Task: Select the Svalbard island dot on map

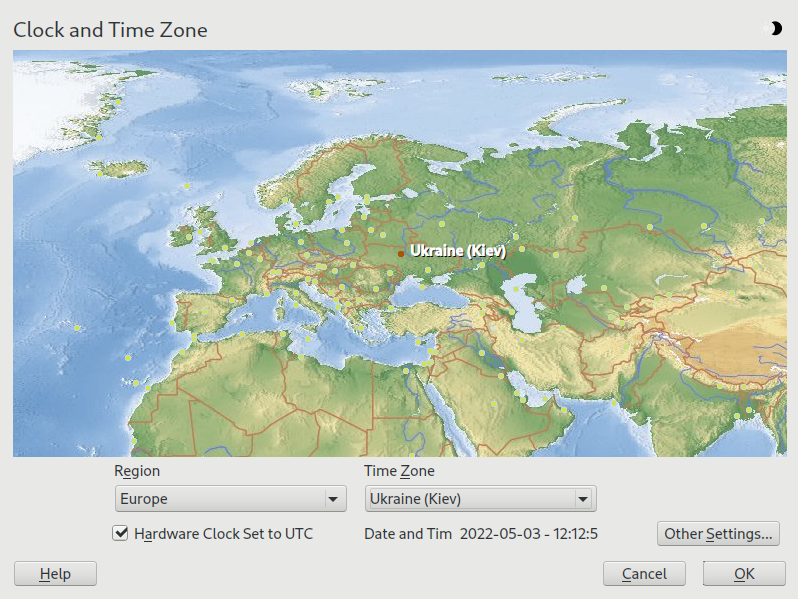Action: pyautogui.click(x=316, y=93)
